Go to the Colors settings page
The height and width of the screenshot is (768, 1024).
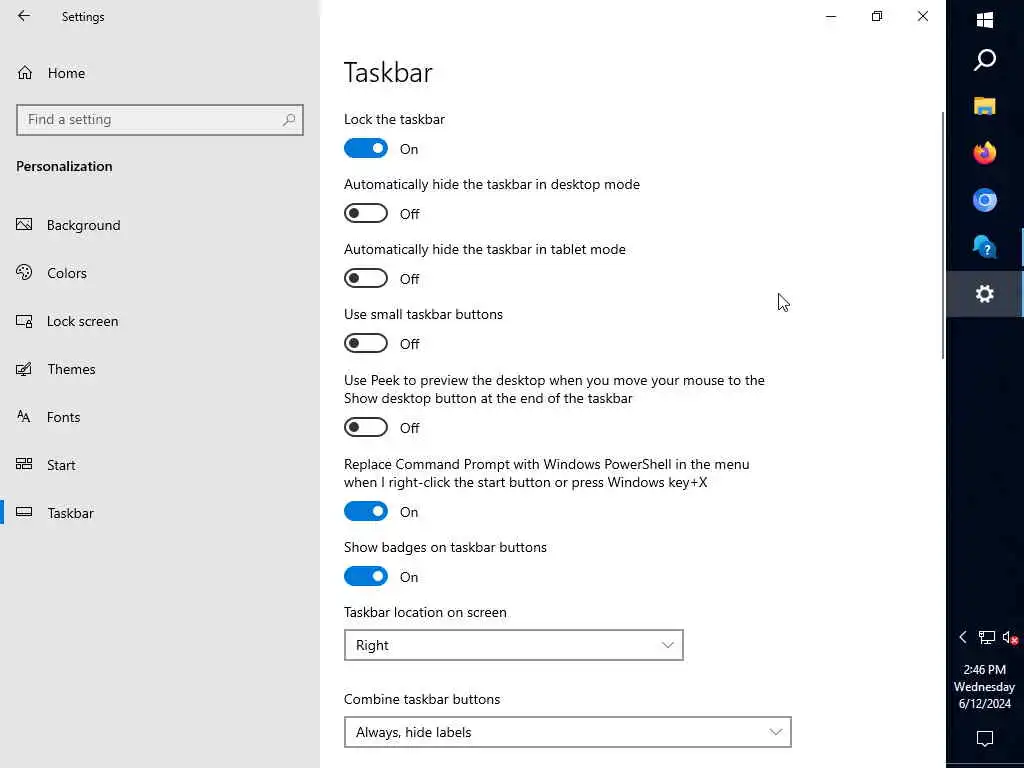click(67, 273)
